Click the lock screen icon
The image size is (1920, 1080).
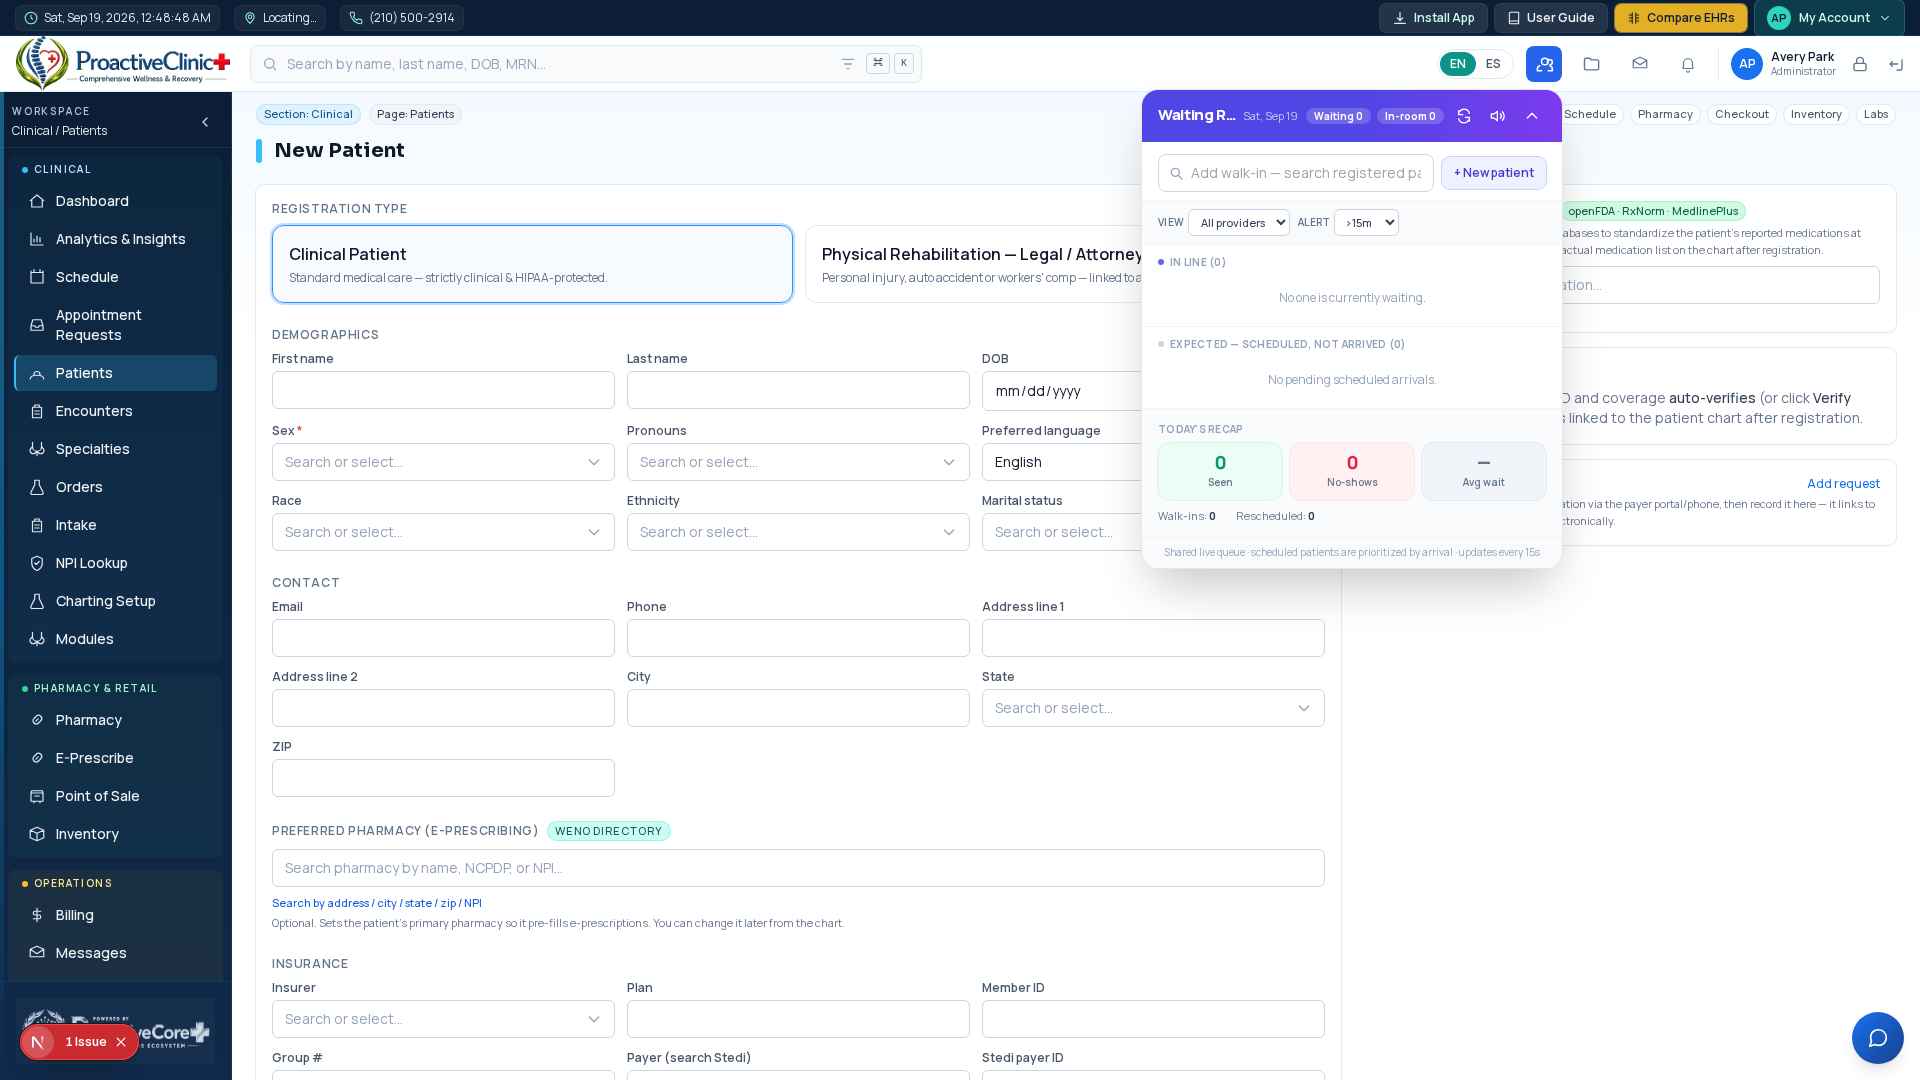(1860, 64)
